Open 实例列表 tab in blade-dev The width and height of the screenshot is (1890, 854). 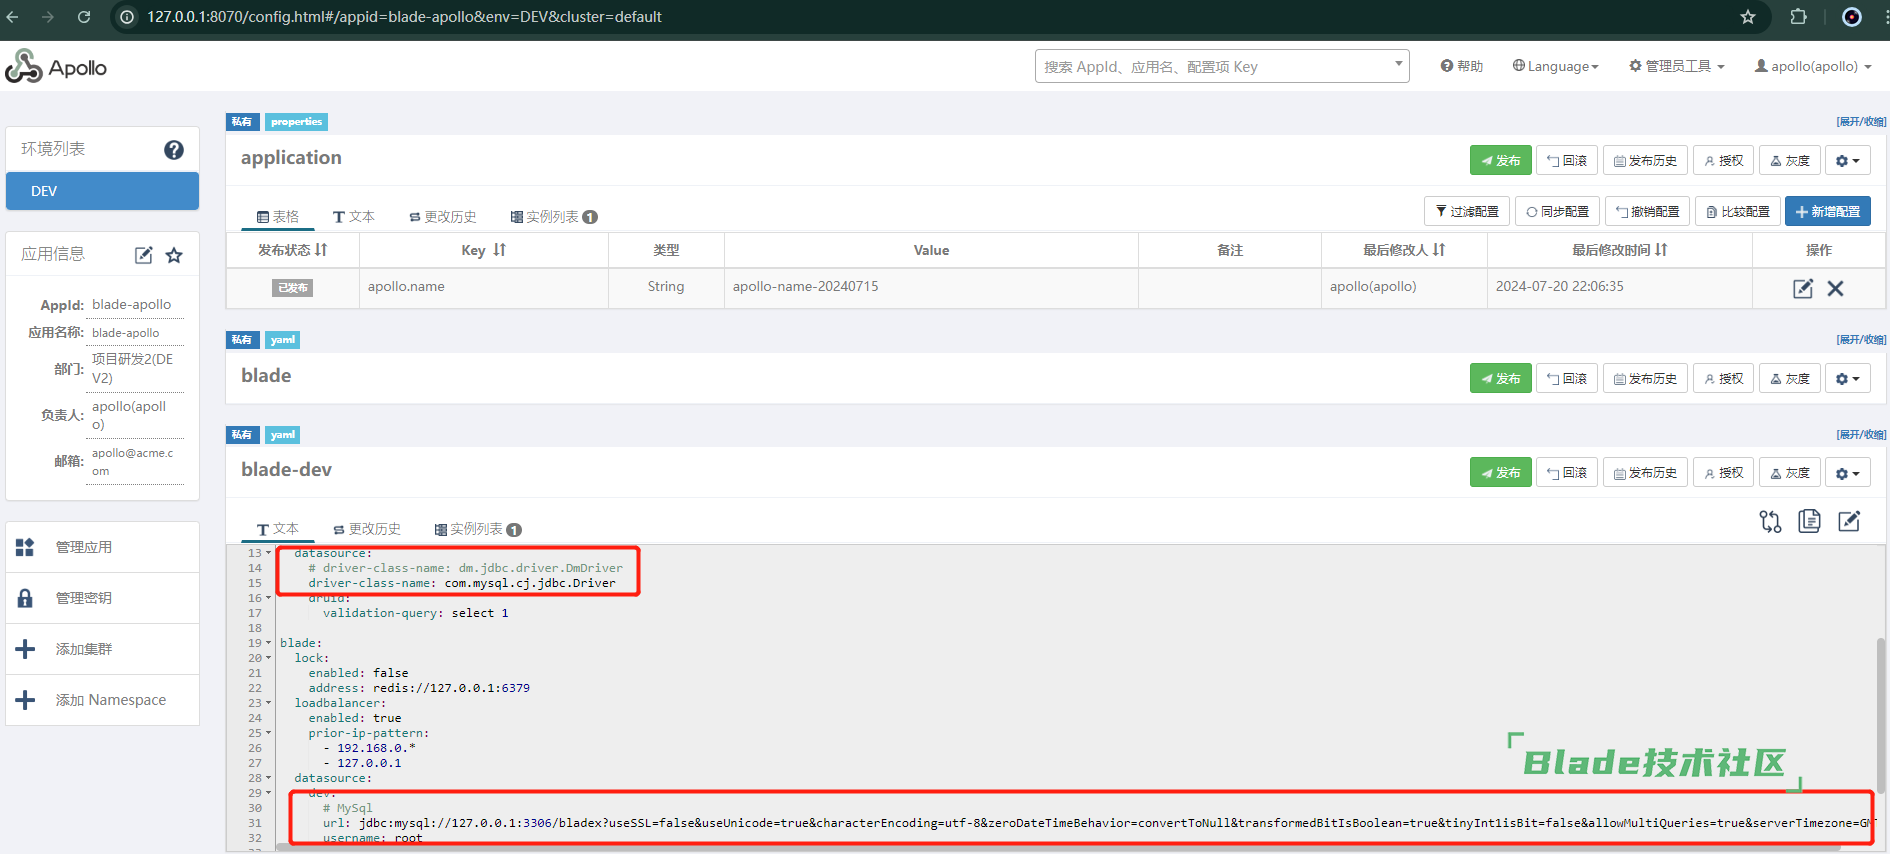pyautogui.click(x=478, y=529)
